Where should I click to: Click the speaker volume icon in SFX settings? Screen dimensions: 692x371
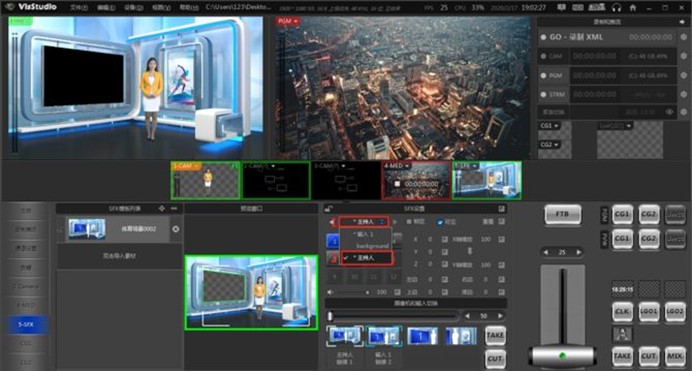pyautogui.click(x=331, y=292)
